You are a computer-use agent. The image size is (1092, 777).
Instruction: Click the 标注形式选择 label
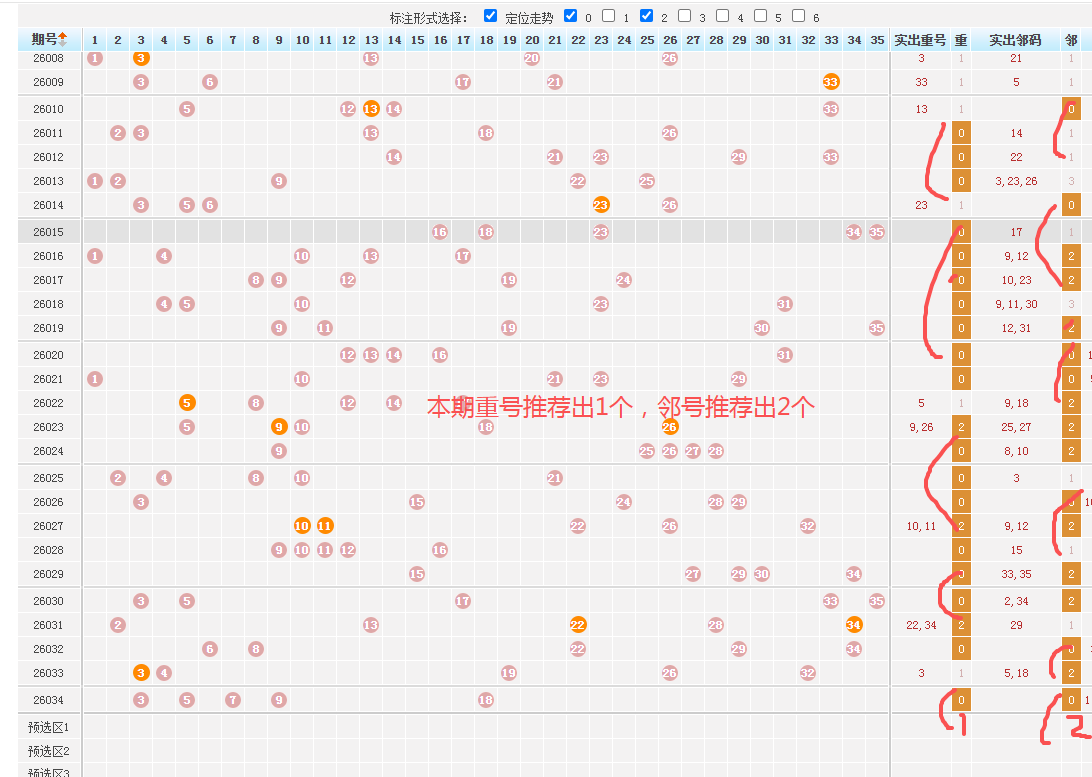(x=429, y=18)
